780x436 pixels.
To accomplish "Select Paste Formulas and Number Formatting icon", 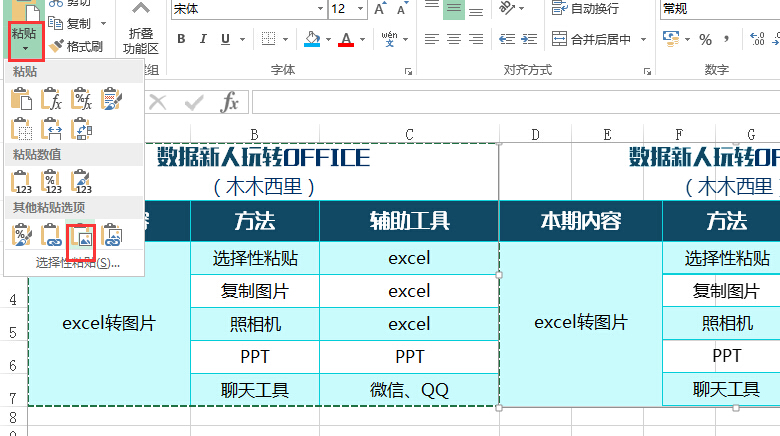I will point(81,99).
